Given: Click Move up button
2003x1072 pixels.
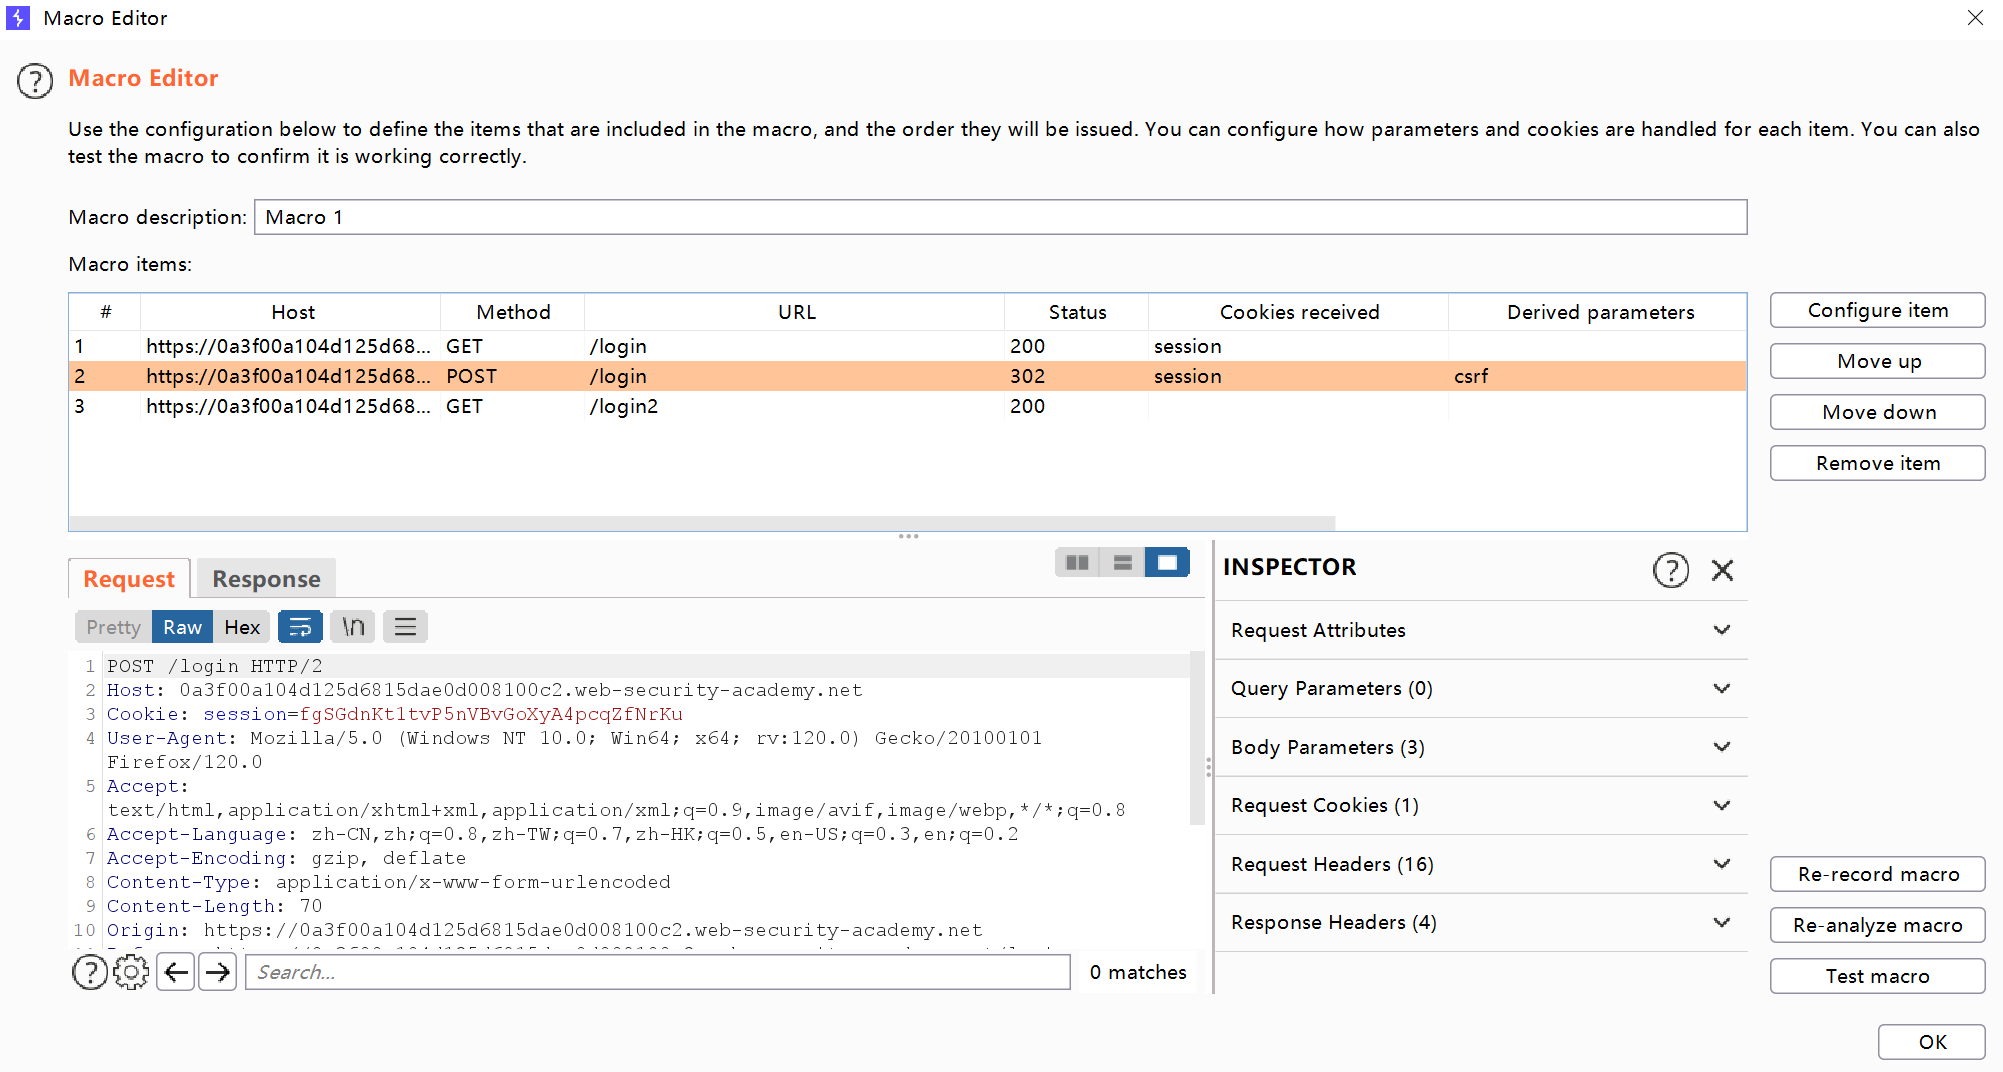Looking at the screenshot, I should coord(1877,361).
